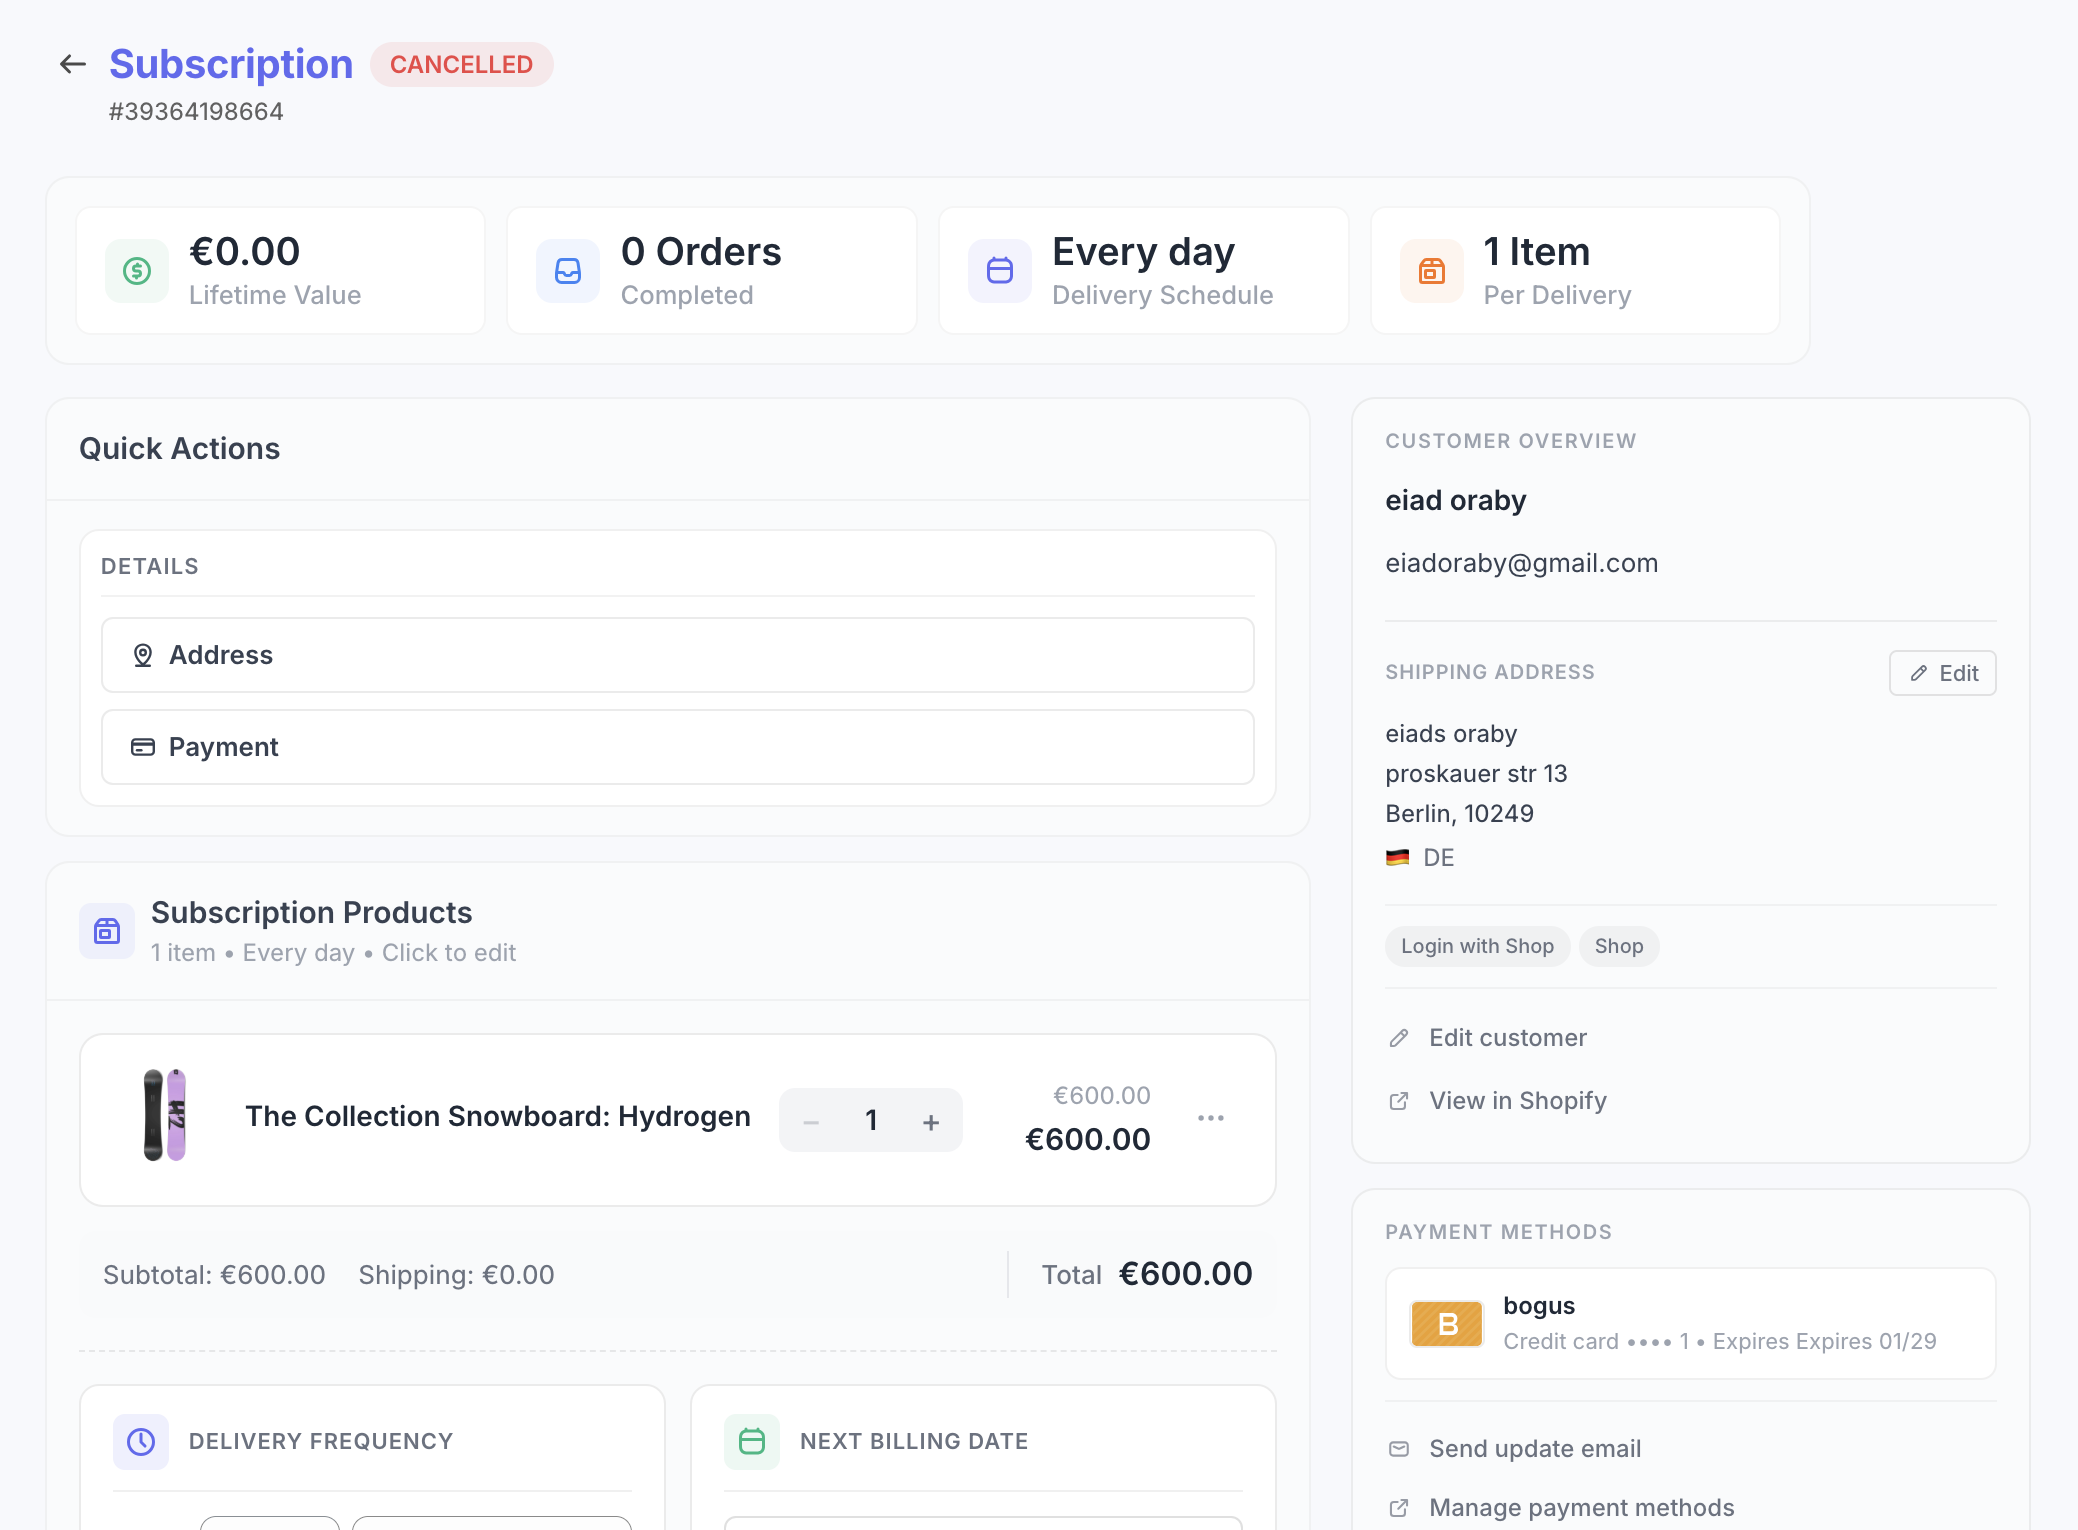Click the product name The Collection Snowboard: Hydrogen

point(498,1116)
